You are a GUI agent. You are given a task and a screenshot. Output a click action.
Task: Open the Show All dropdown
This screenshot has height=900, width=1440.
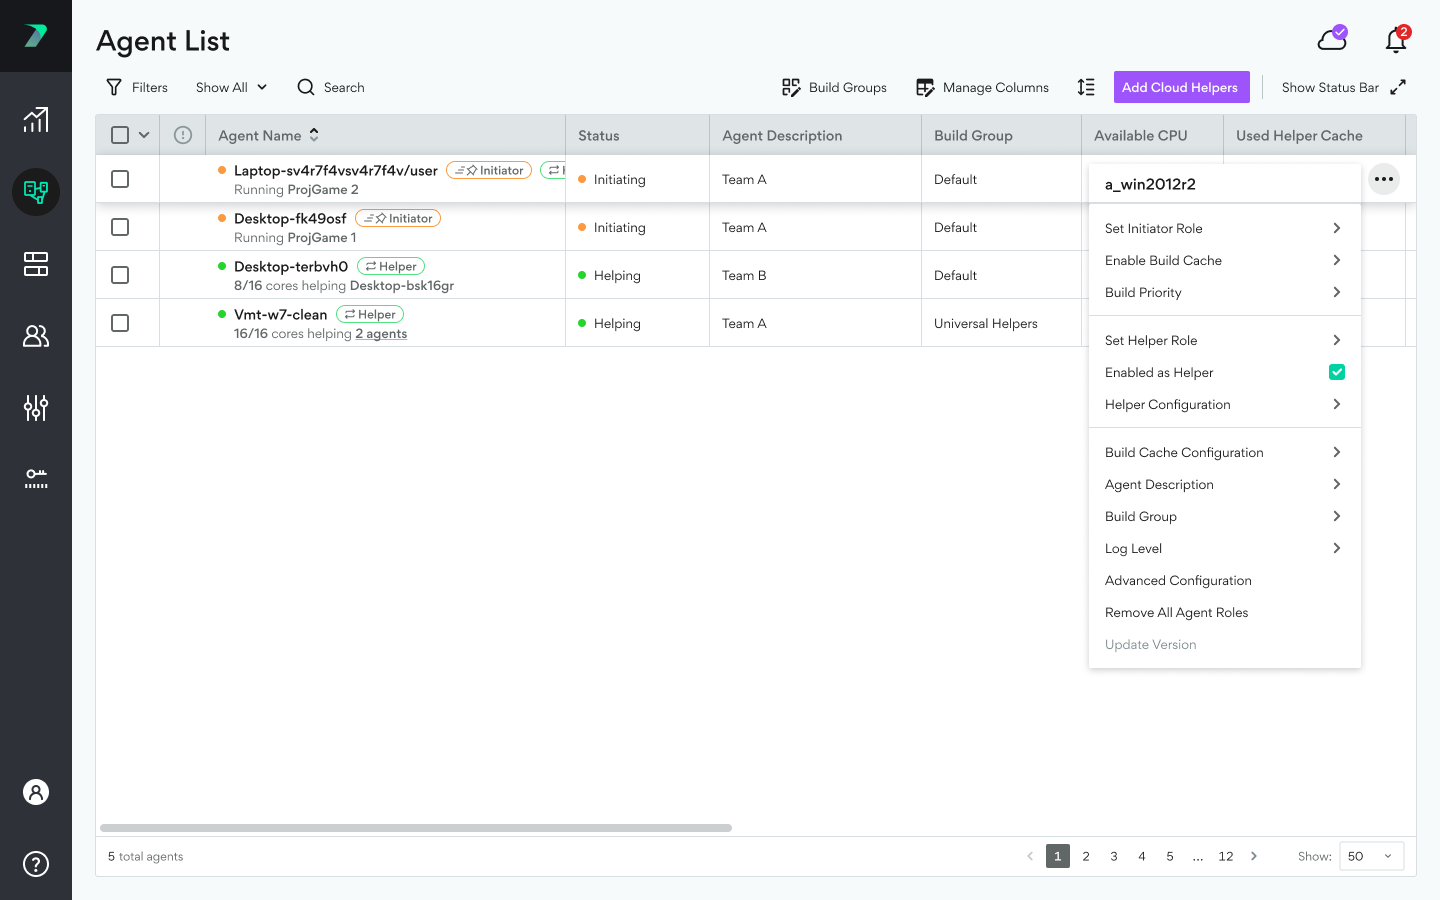(x=231, y=87)
